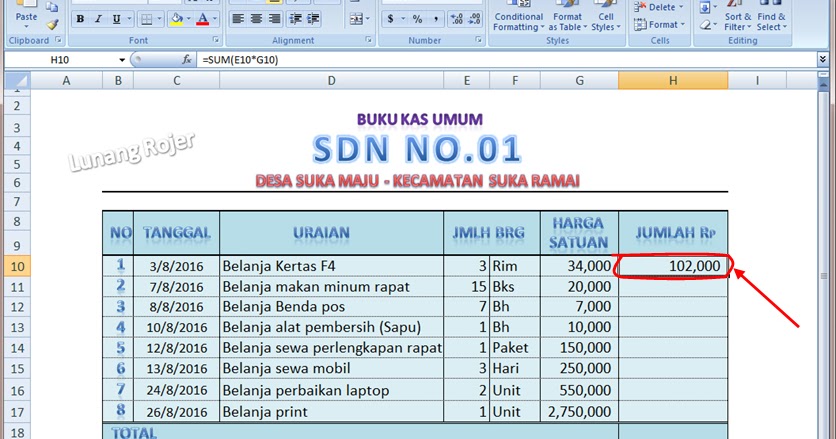Expand the formula bar

[x=823, y=59]
